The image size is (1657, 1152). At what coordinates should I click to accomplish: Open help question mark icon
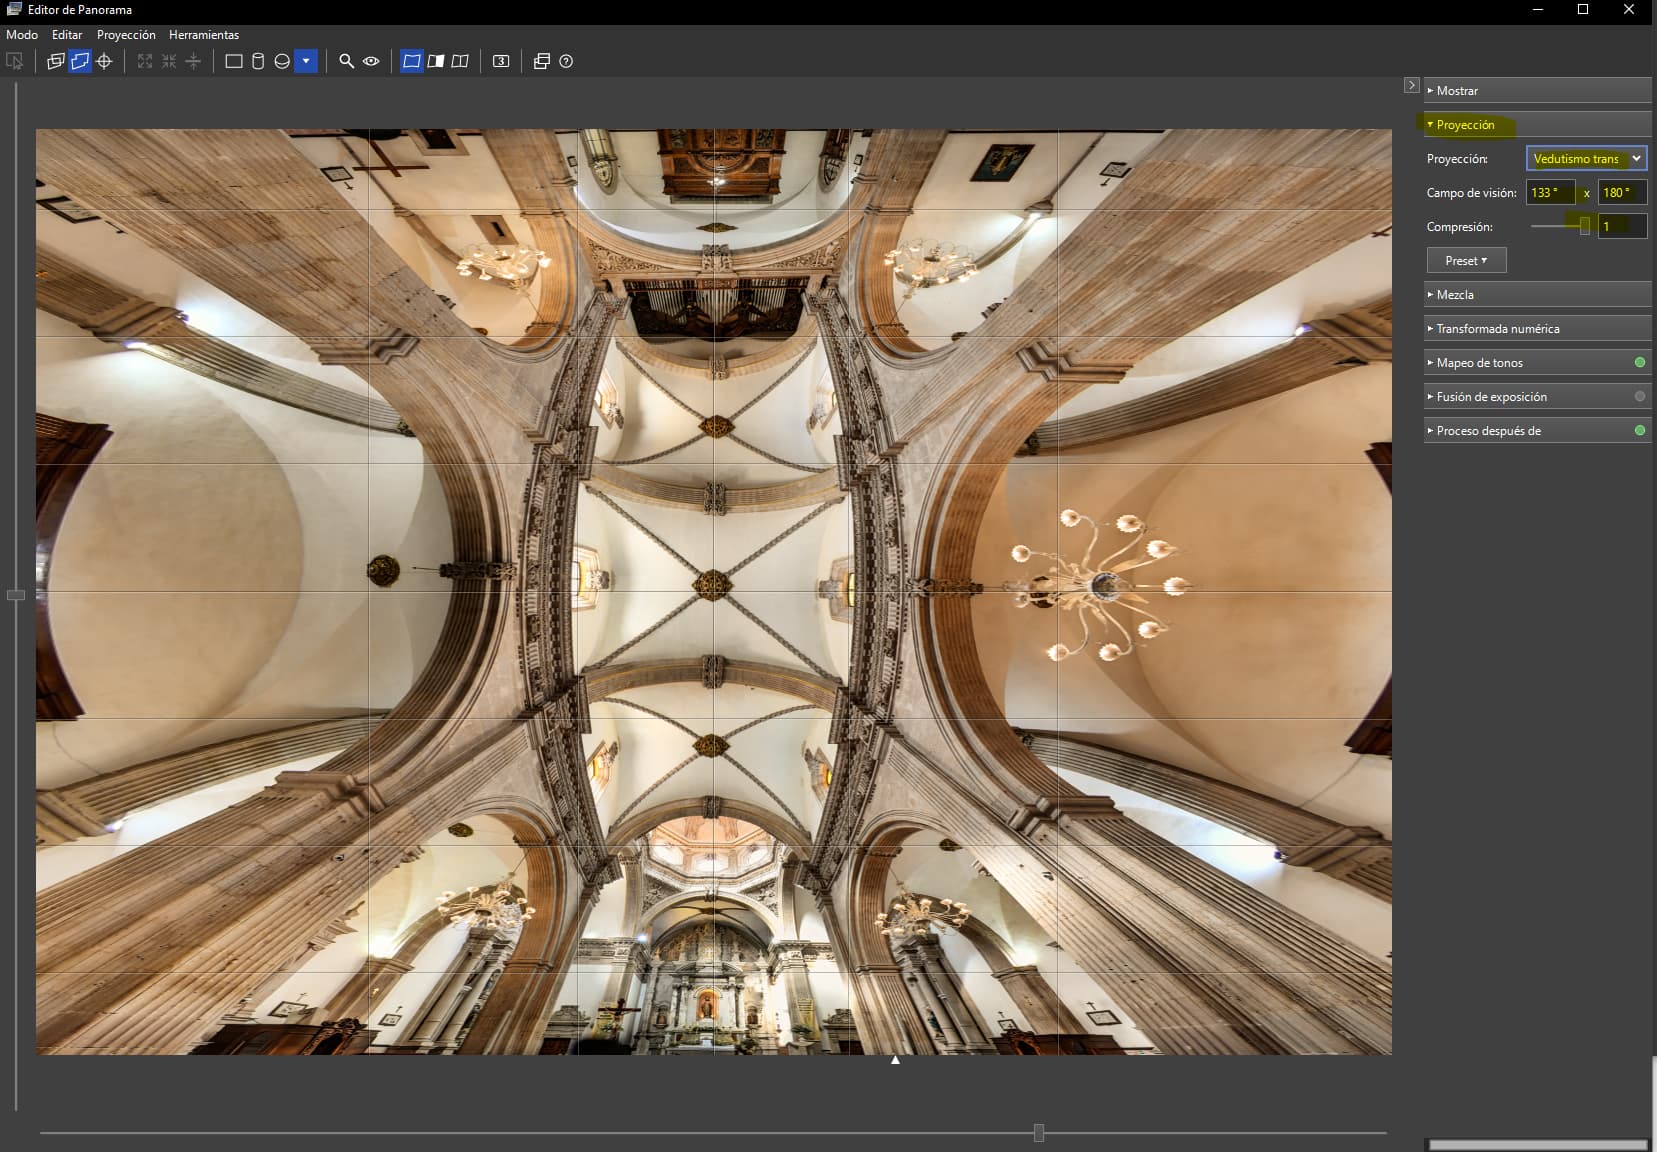coord(566,61)
